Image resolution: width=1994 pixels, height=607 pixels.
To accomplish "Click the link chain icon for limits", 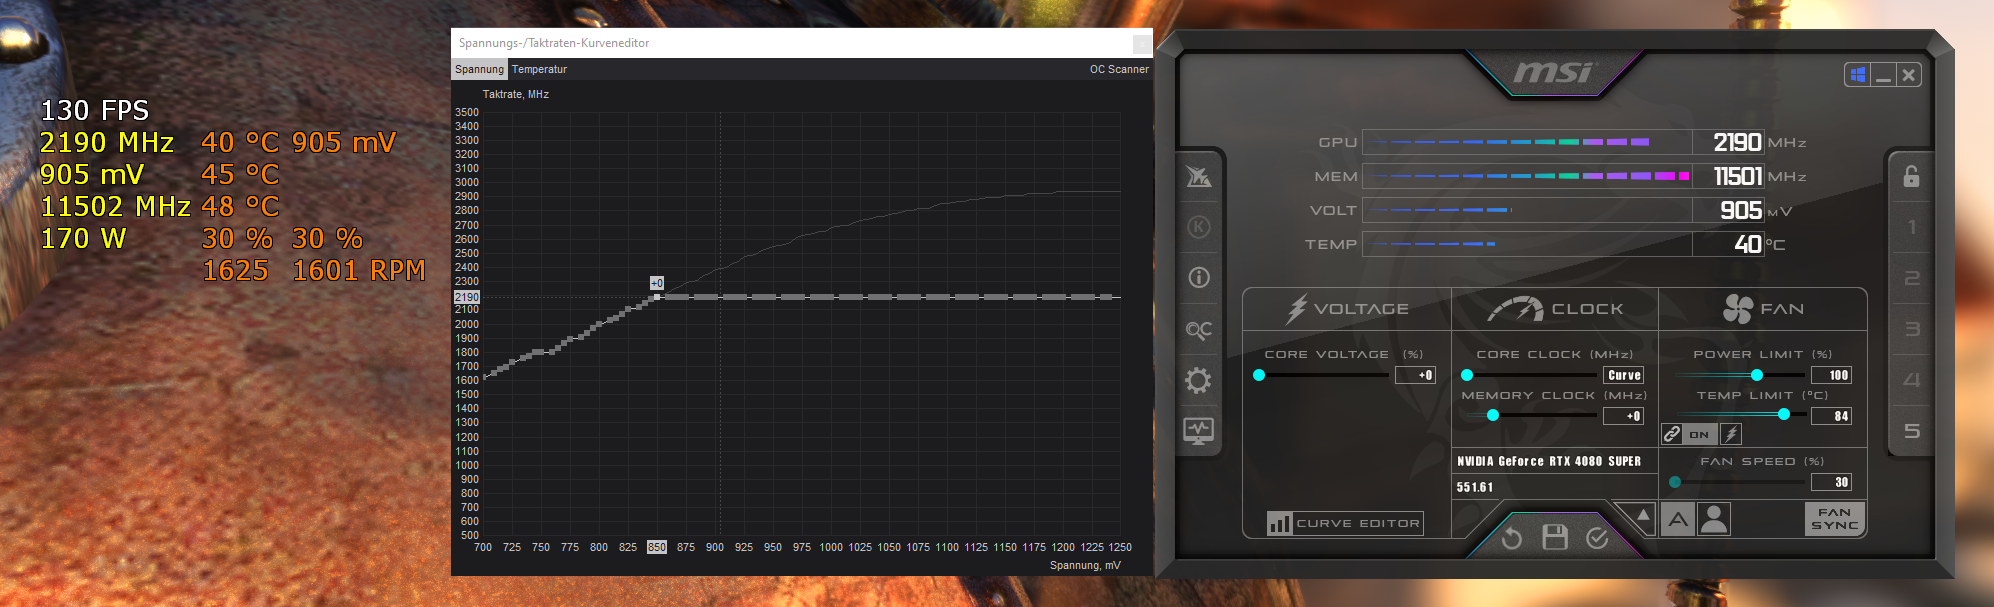I will tap(1672, 434).
